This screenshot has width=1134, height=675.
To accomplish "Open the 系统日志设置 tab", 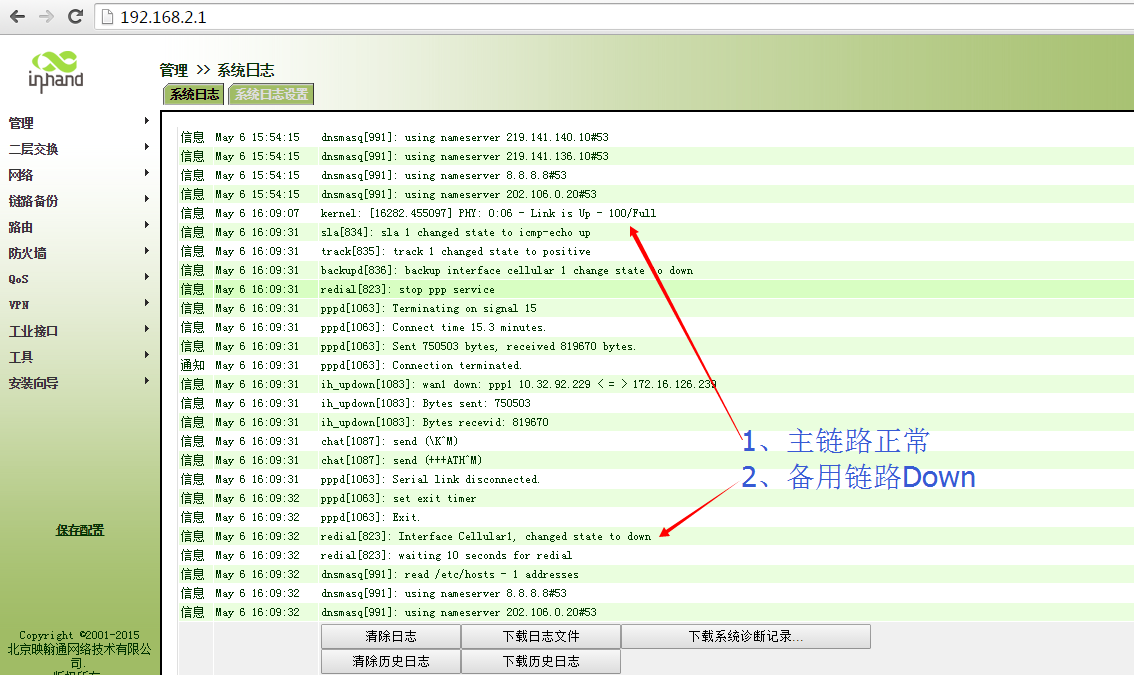I will [271, 94].
